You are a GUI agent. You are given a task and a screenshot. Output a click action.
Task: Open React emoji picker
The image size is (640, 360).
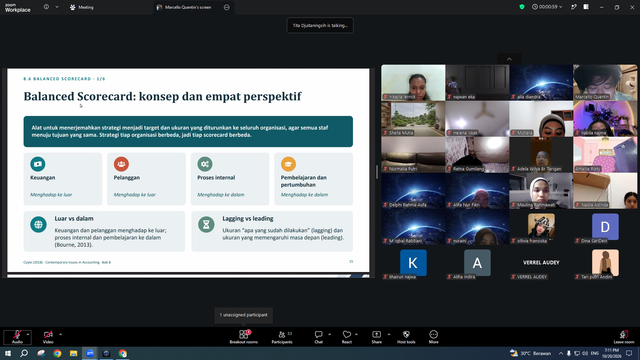pos(347,337)
